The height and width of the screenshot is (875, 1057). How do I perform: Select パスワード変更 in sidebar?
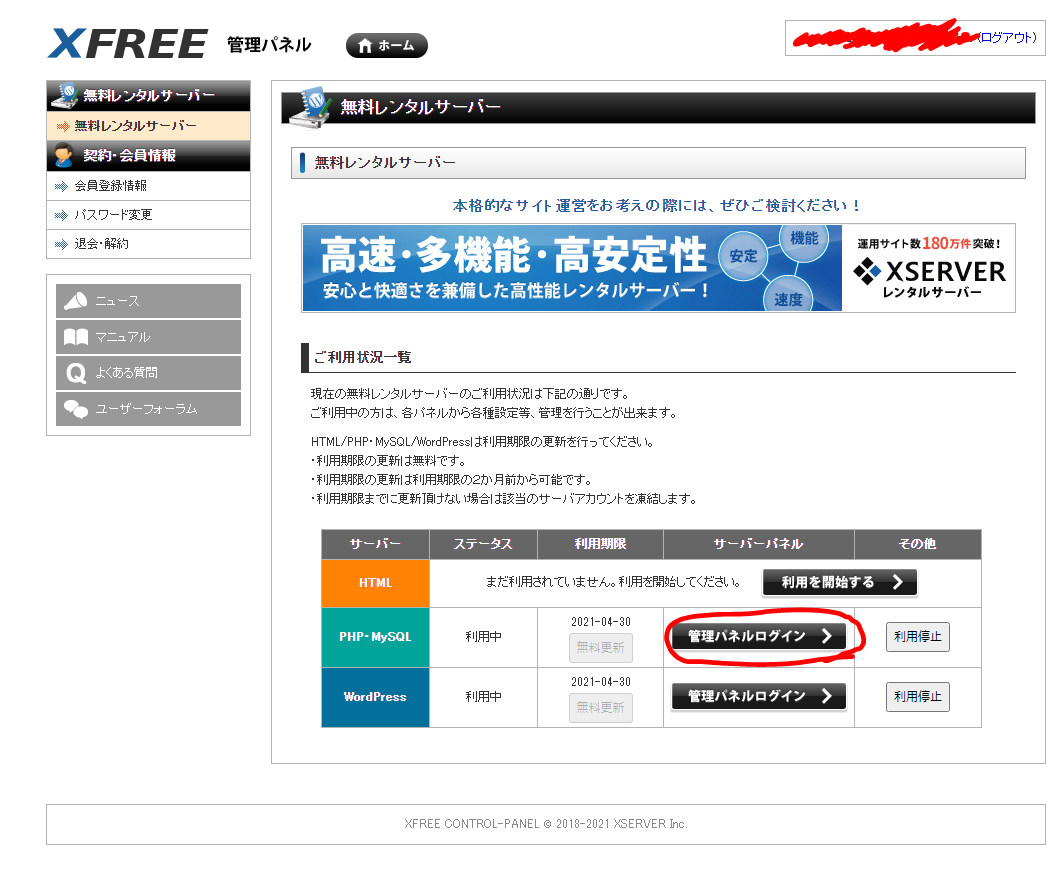tap(148, 215)
